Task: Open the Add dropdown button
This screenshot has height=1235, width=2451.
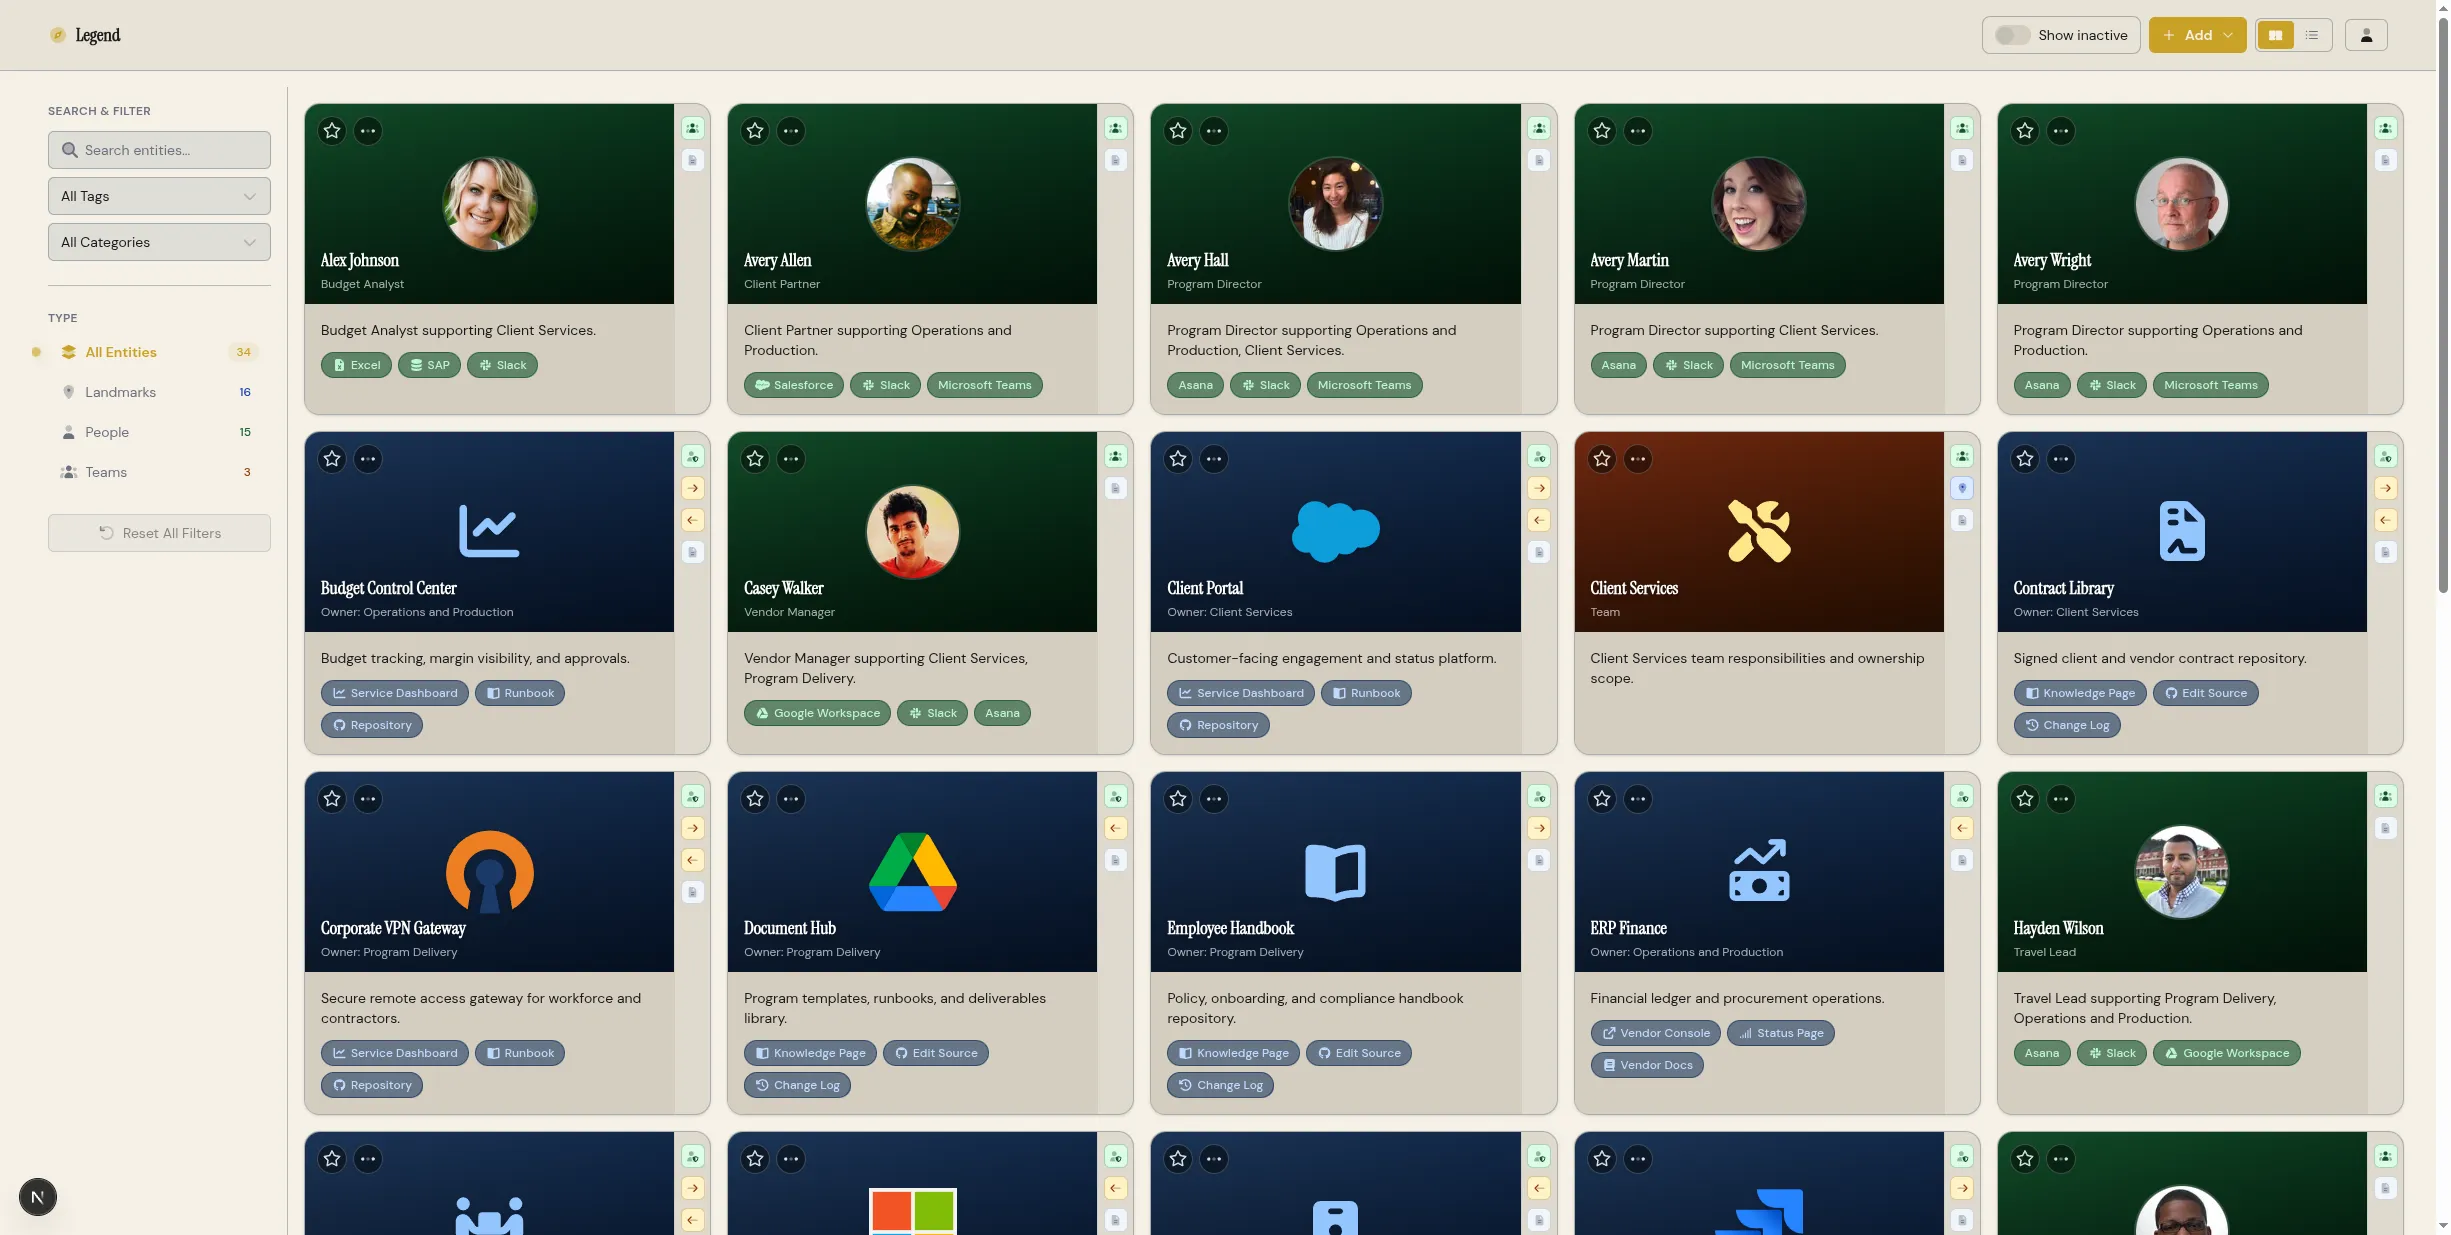Action: click(x=2197, y=35)
